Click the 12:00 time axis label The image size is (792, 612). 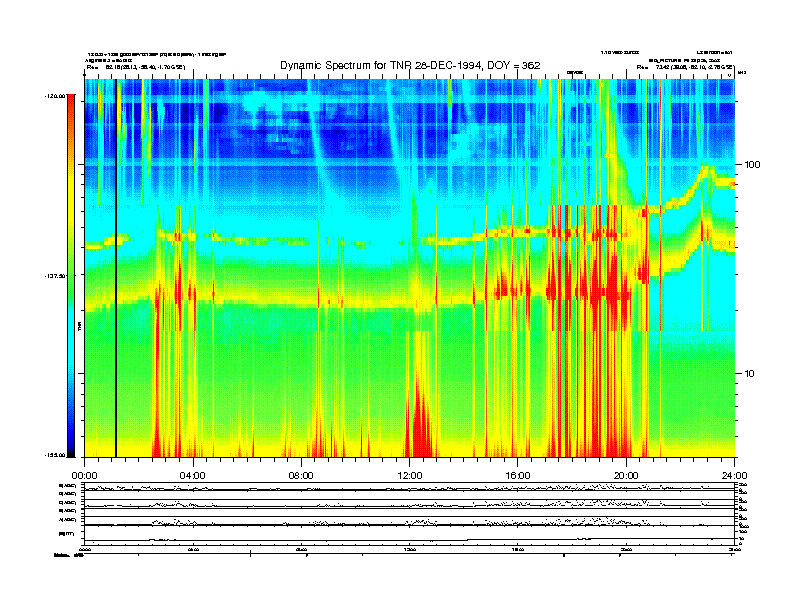point(410,476)
